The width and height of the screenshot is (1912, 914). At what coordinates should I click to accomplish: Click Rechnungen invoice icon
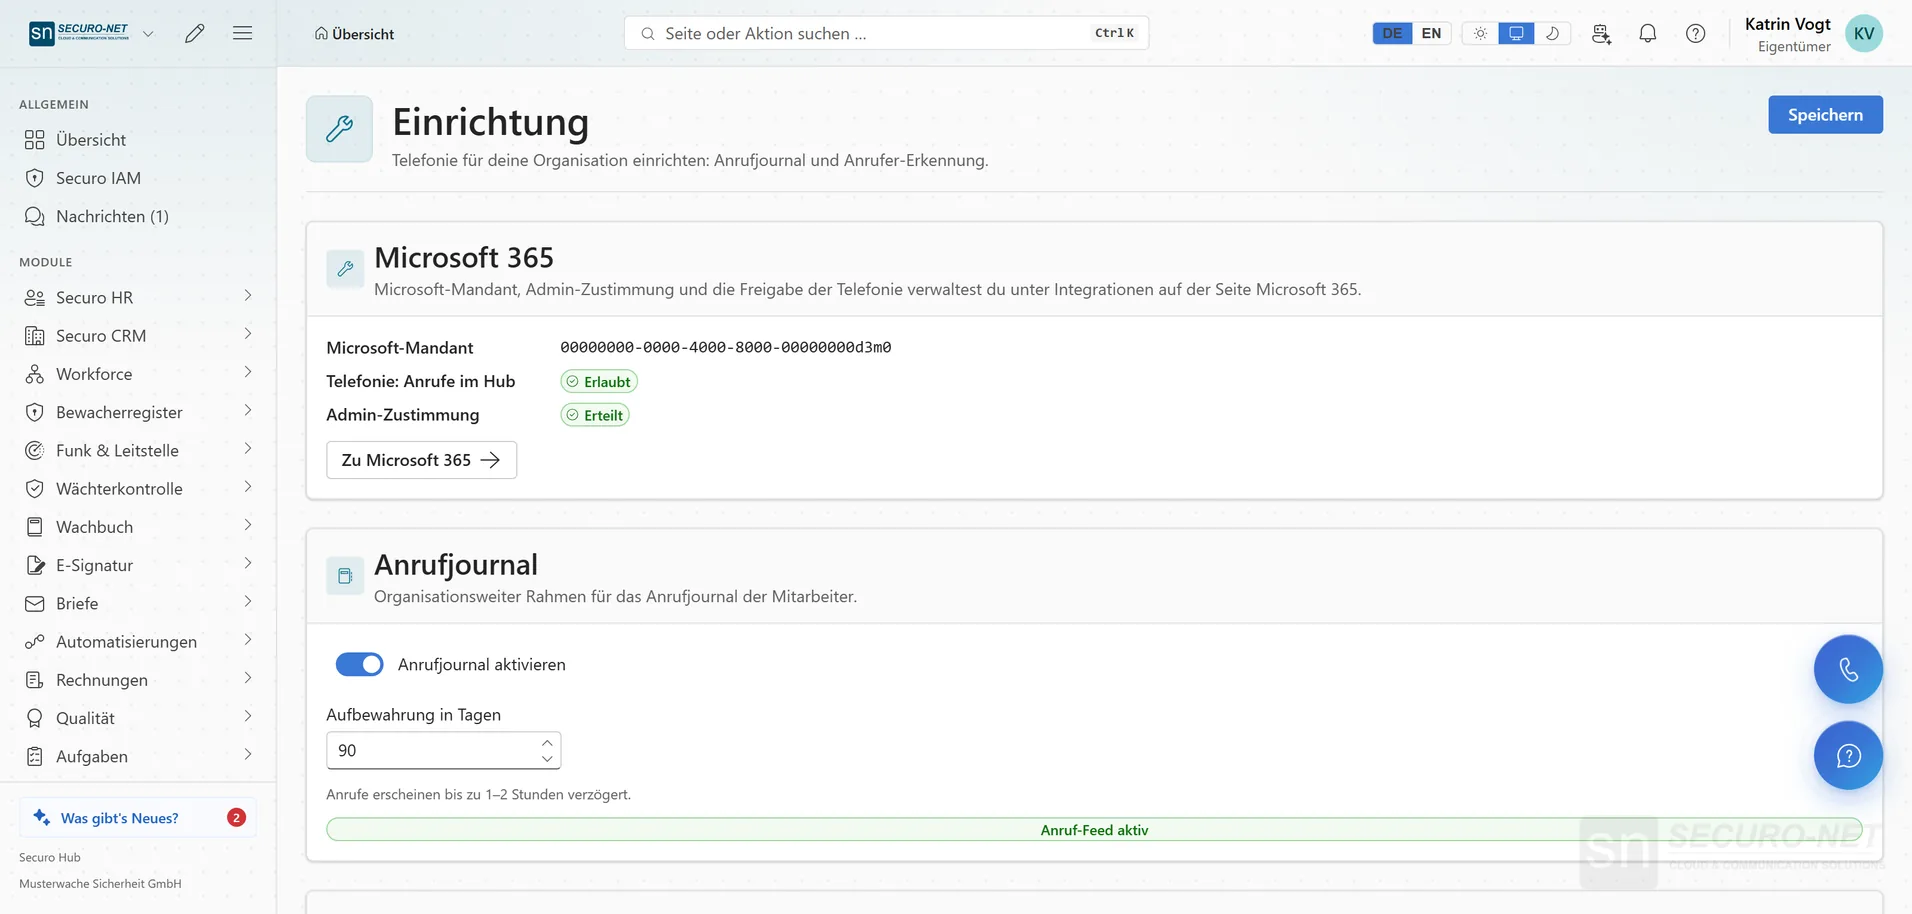coord(35,680)
